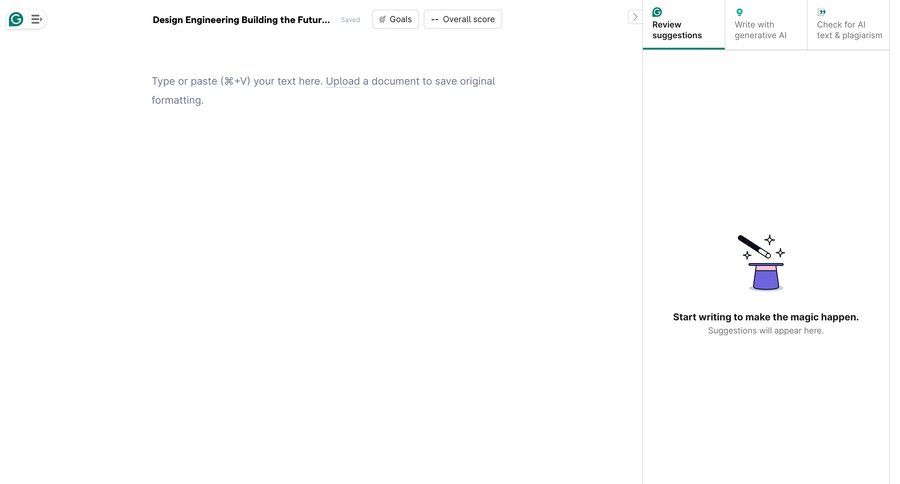
Task: Collapse the suggestions panel with chevron
Action: click(x=634, y=17)
